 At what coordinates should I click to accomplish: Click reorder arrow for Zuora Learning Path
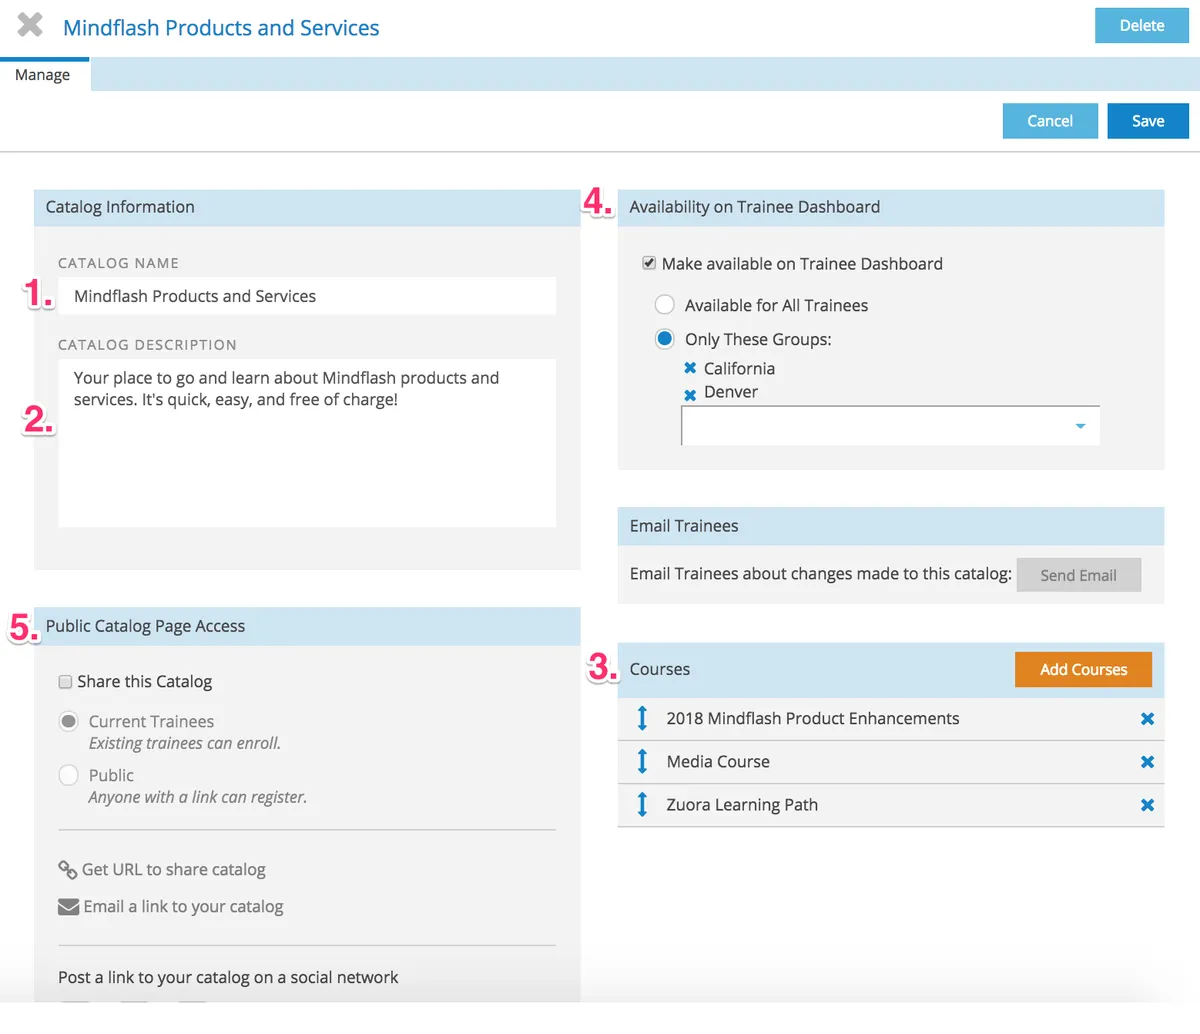tap(642, 805)
